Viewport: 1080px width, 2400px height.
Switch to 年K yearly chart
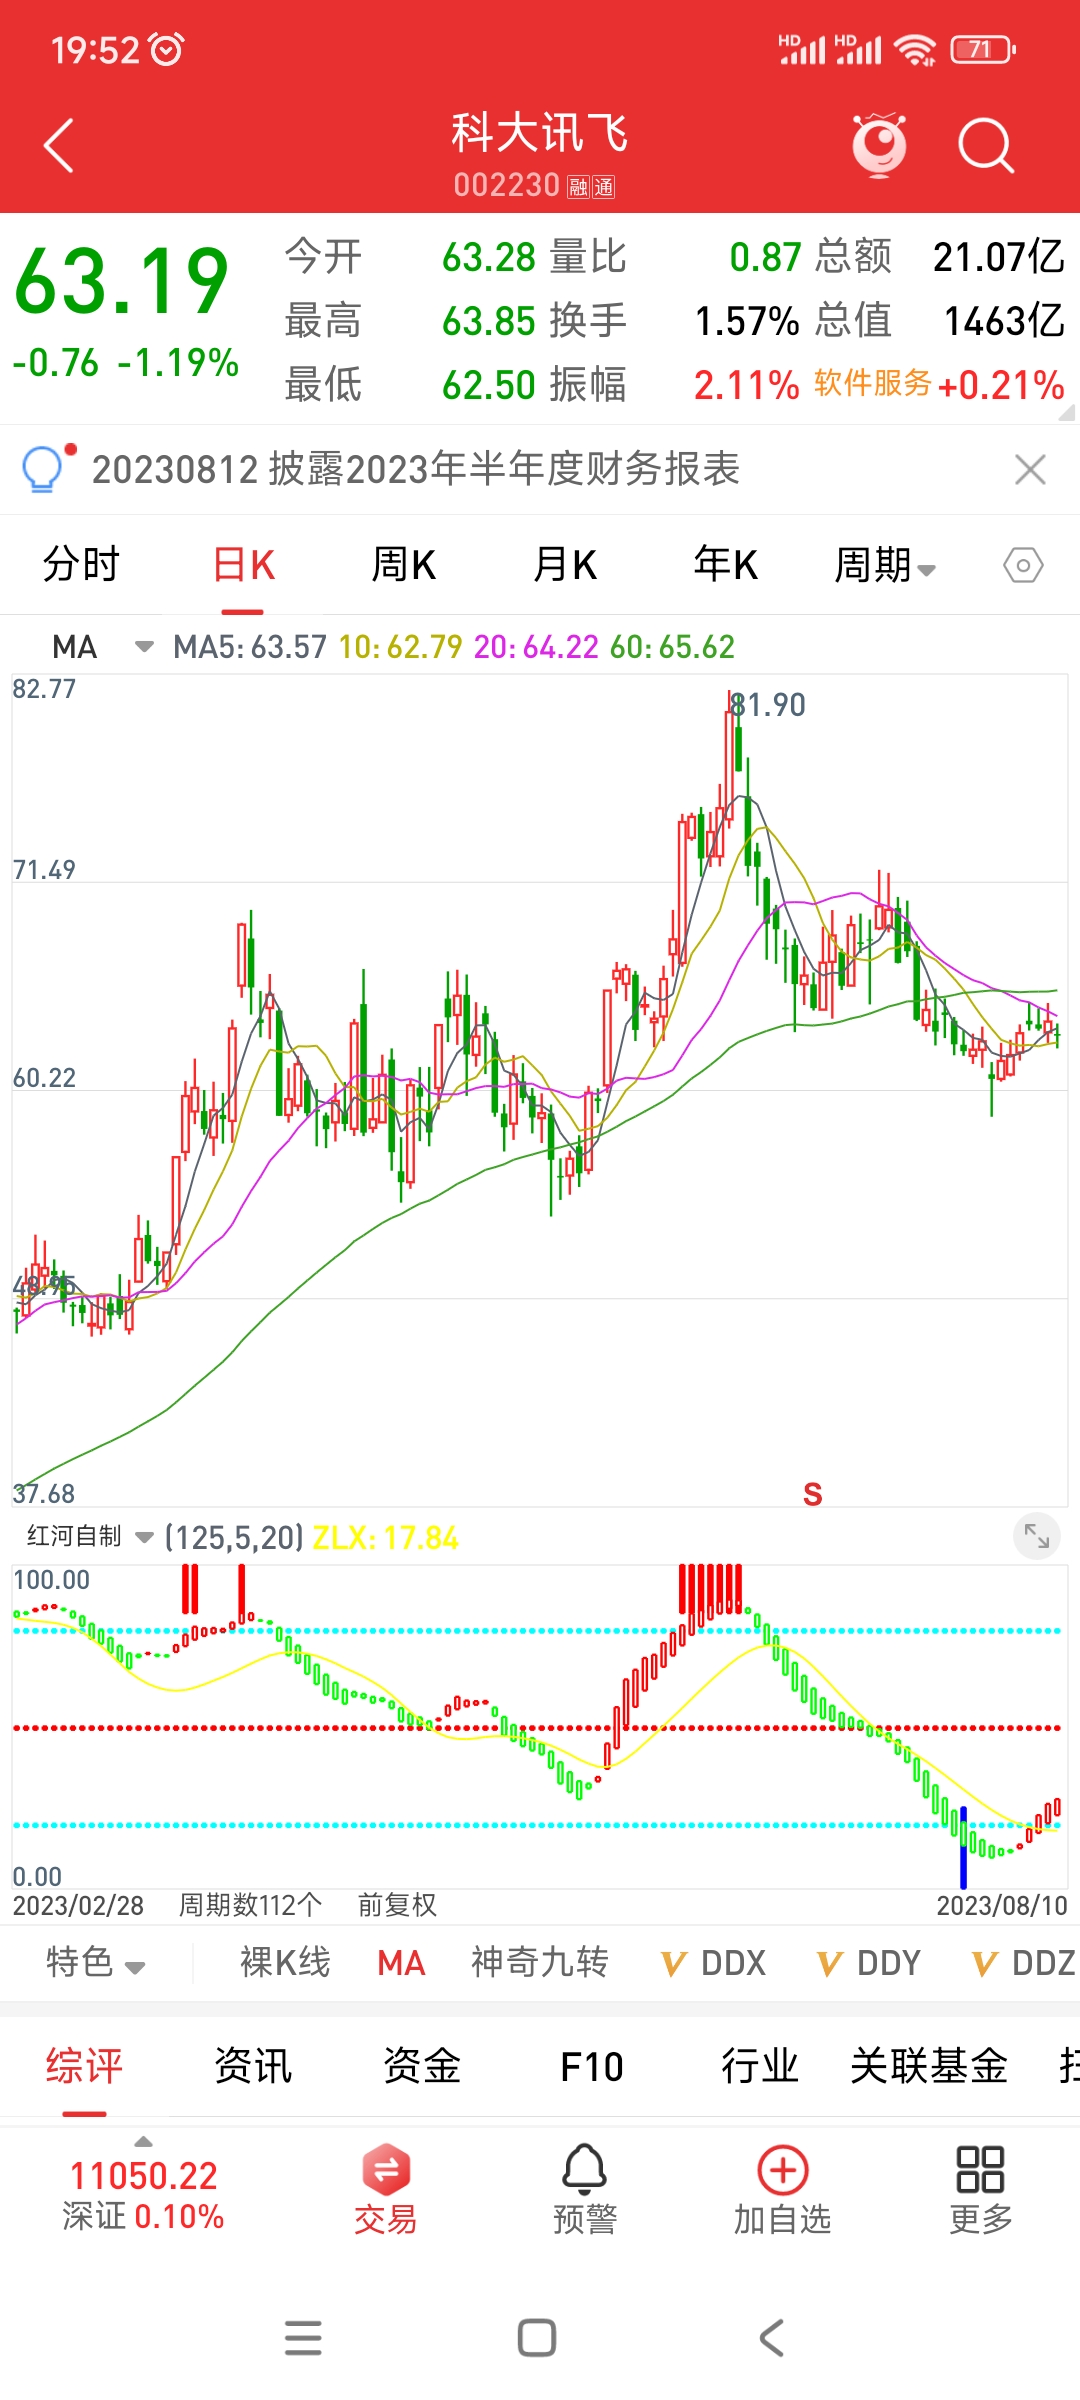[726, 565]
